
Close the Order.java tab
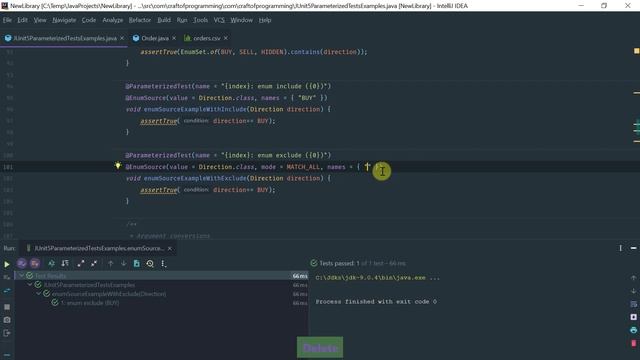174,38
